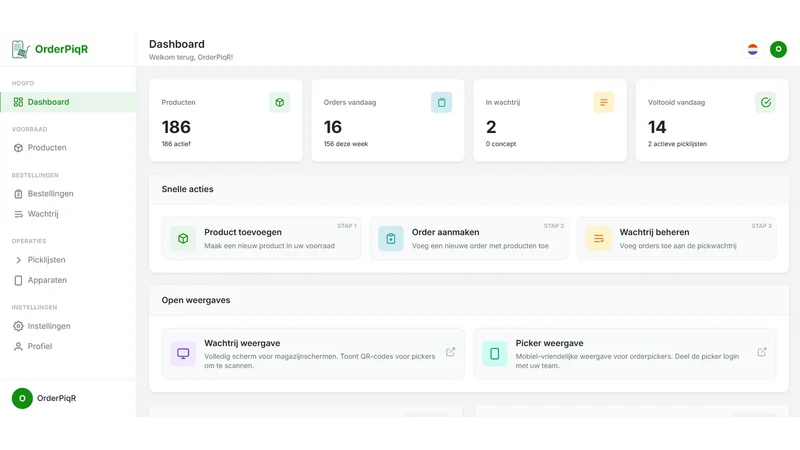
Task: Click the external link icon on Wachtrij weergave
Action: point(451,352)
